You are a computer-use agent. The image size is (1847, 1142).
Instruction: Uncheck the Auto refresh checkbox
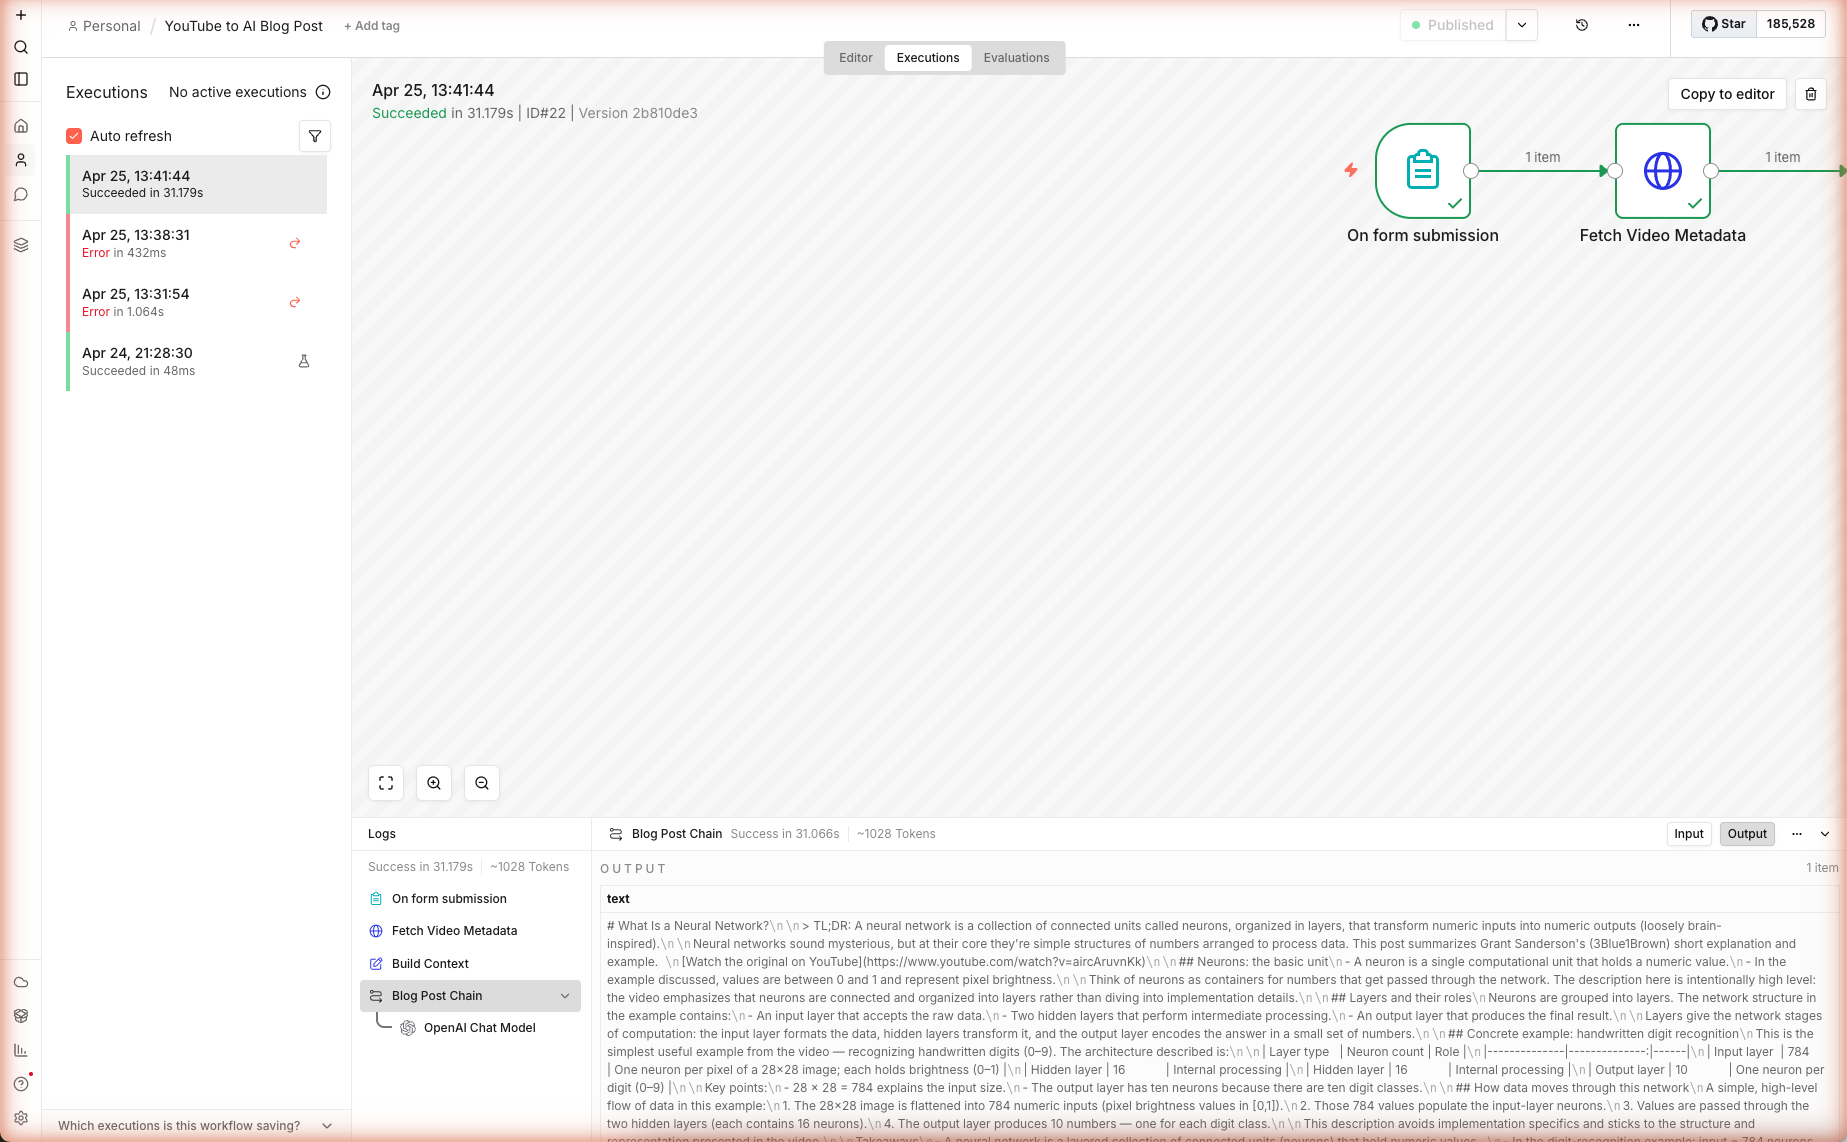click(74, 136)
